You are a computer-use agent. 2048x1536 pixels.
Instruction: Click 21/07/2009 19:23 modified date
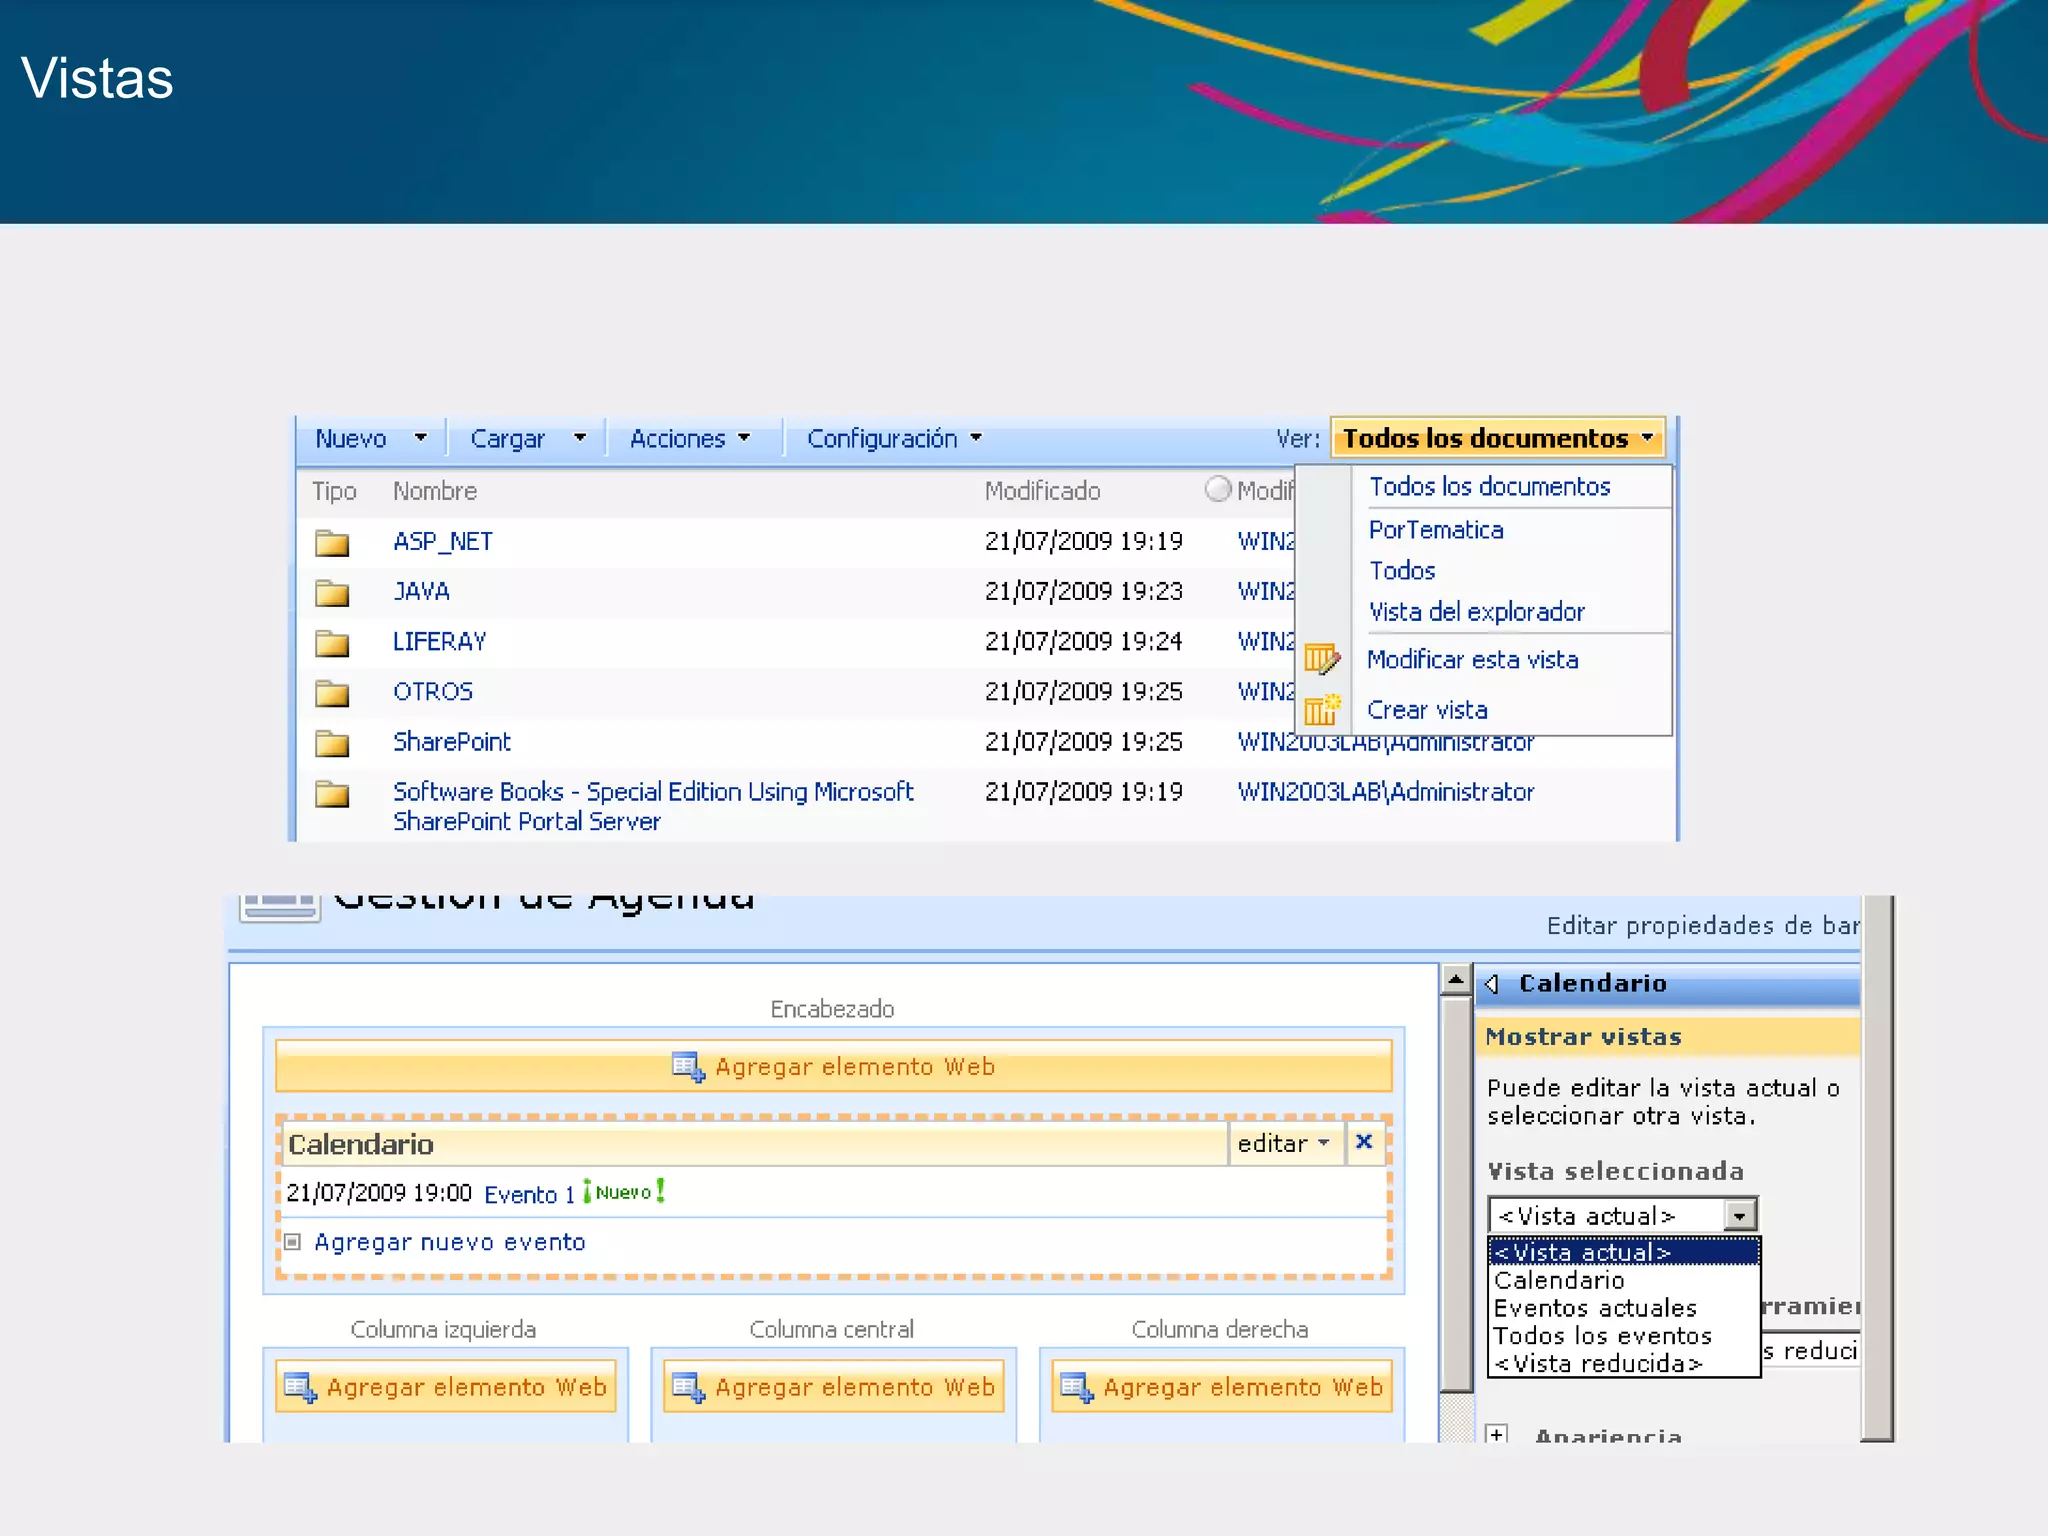coord(1083,592)
